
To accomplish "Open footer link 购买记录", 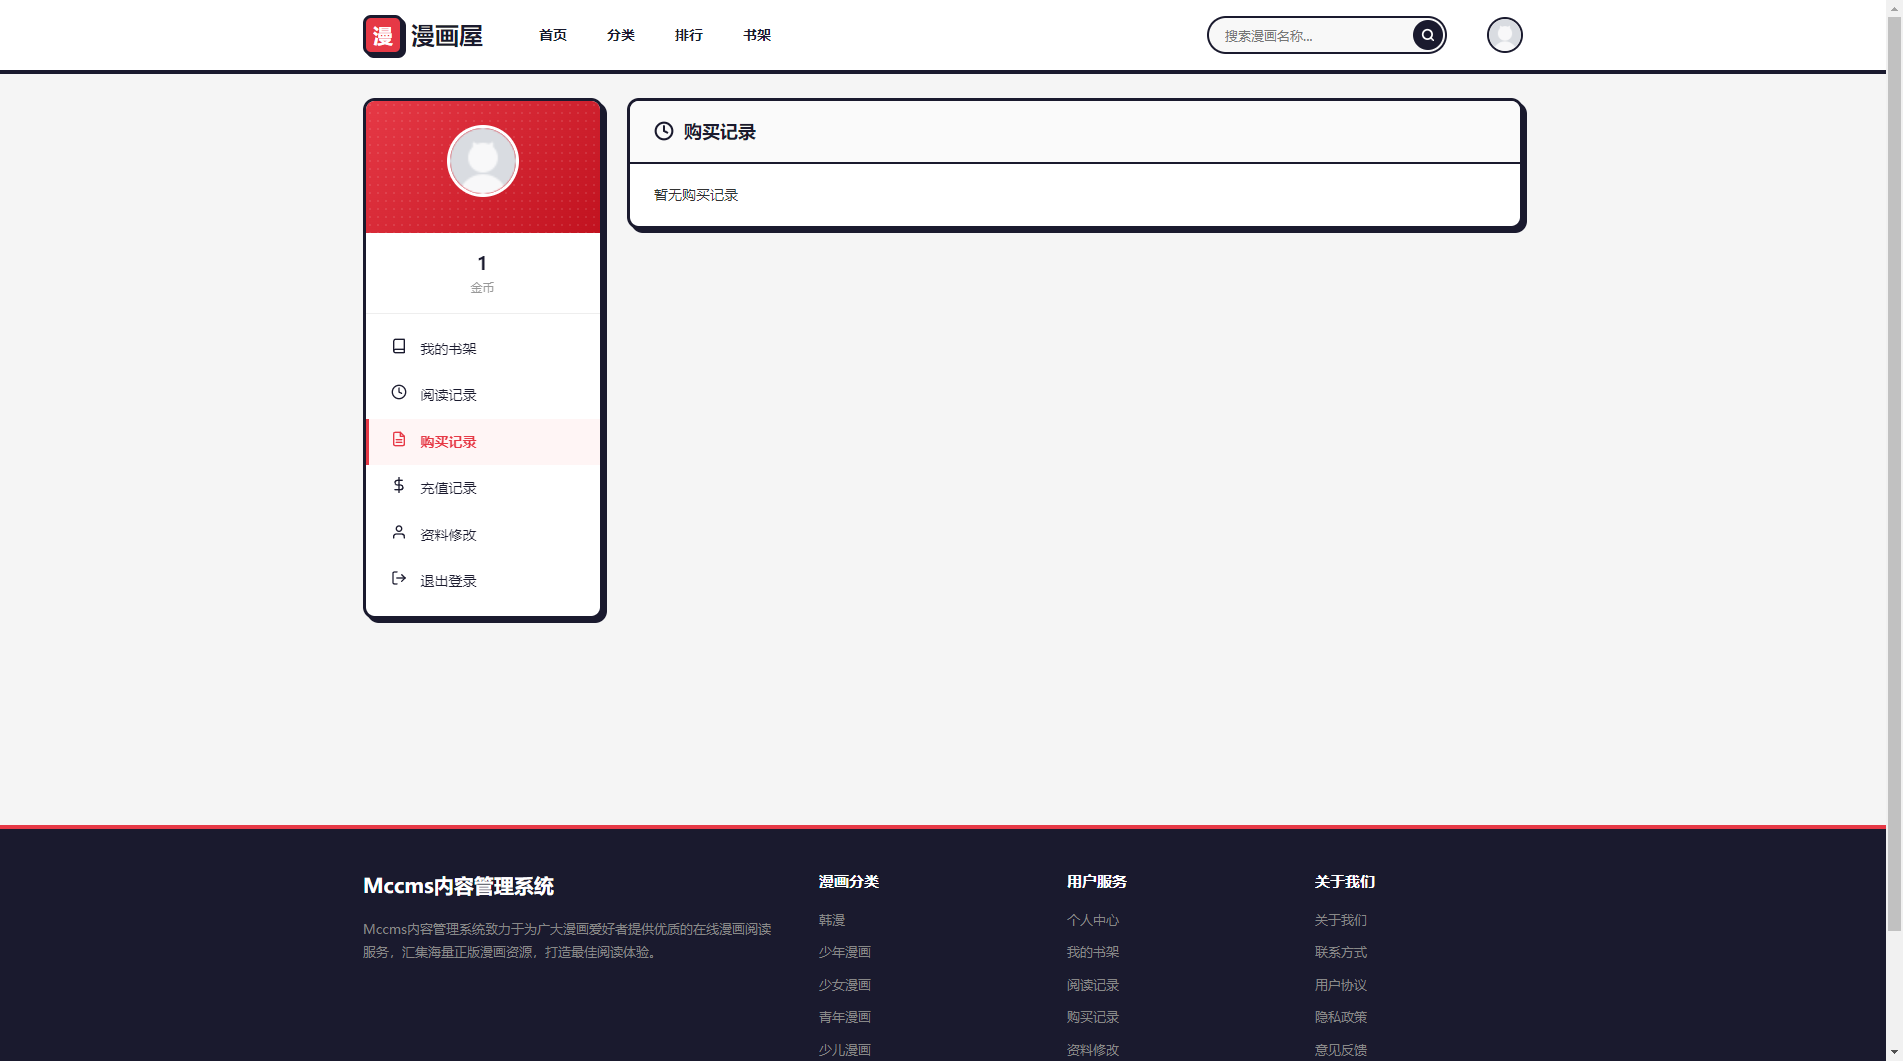I will 1093,1017.
